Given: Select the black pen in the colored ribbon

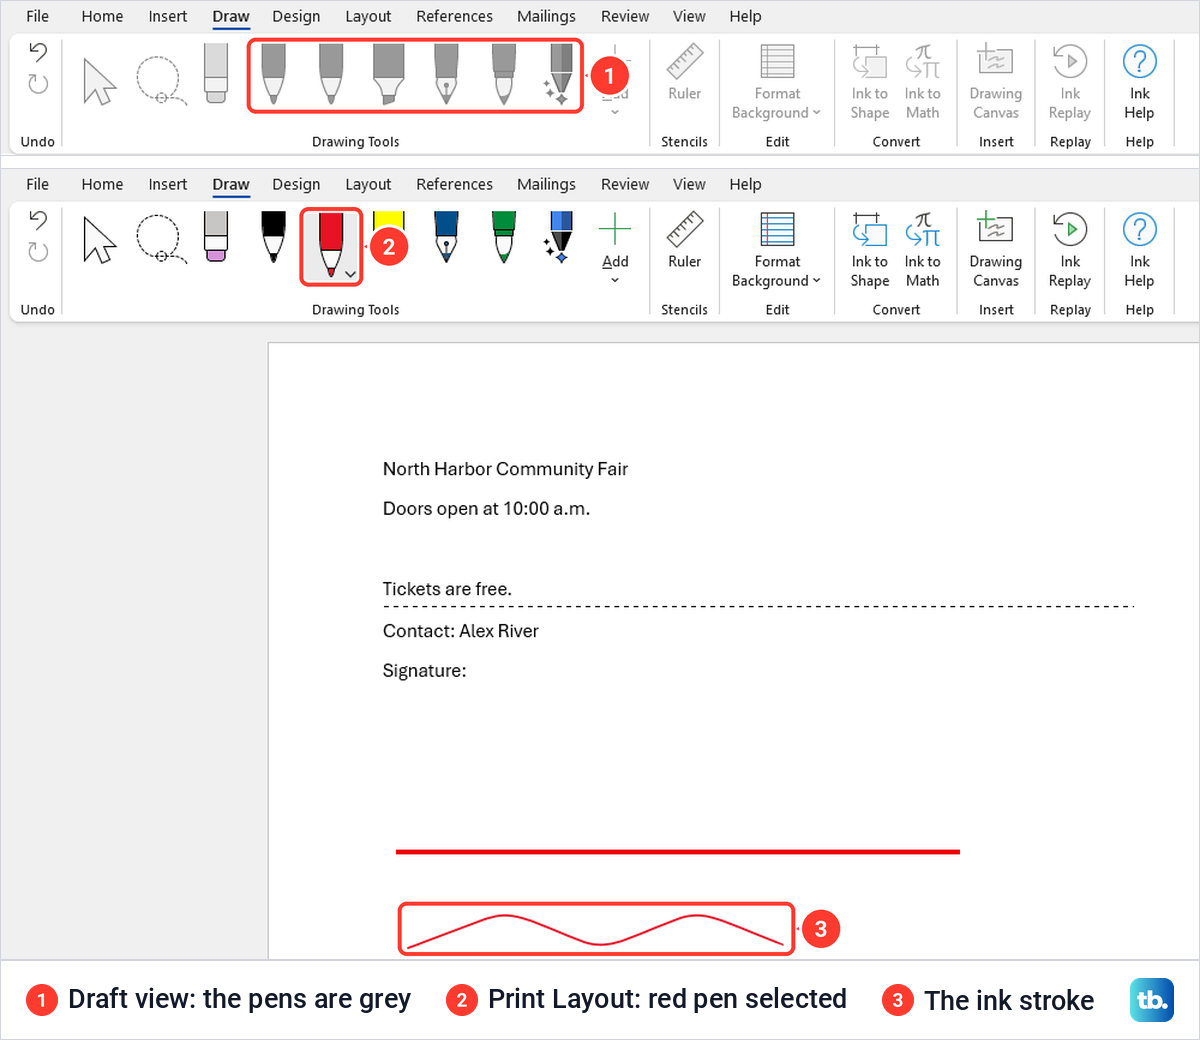Looking at the screenshot, I should [273, 237].
